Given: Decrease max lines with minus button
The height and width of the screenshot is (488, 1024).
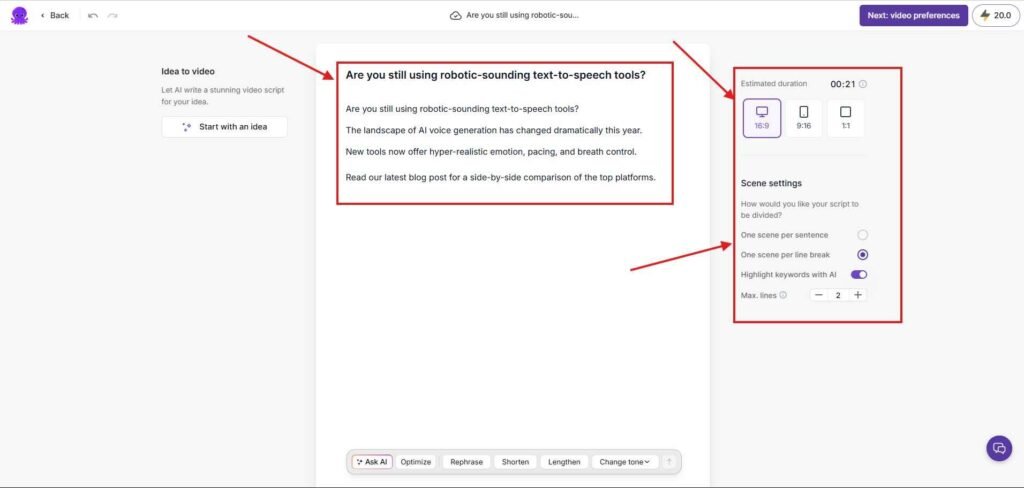Looking at the screenshot, I should click(819, 295).
